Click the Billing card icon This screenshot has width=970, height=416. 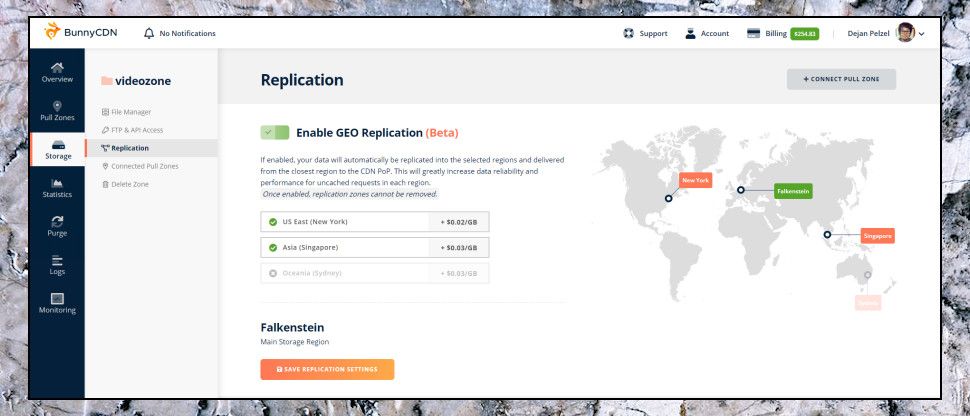click(x=753, y=33)
